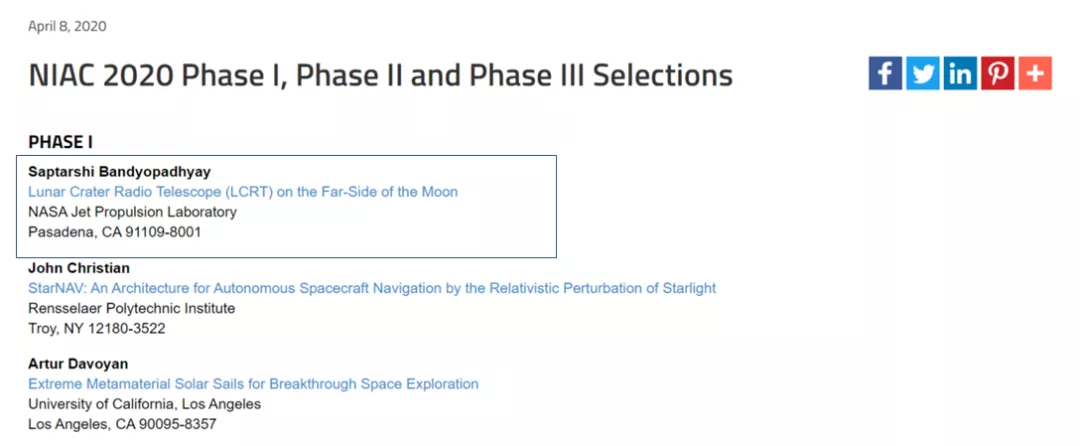Viewport: 1080px width, 446px height.
Task: Select the name Artur Davoyan
Action: tap(78, 363)
